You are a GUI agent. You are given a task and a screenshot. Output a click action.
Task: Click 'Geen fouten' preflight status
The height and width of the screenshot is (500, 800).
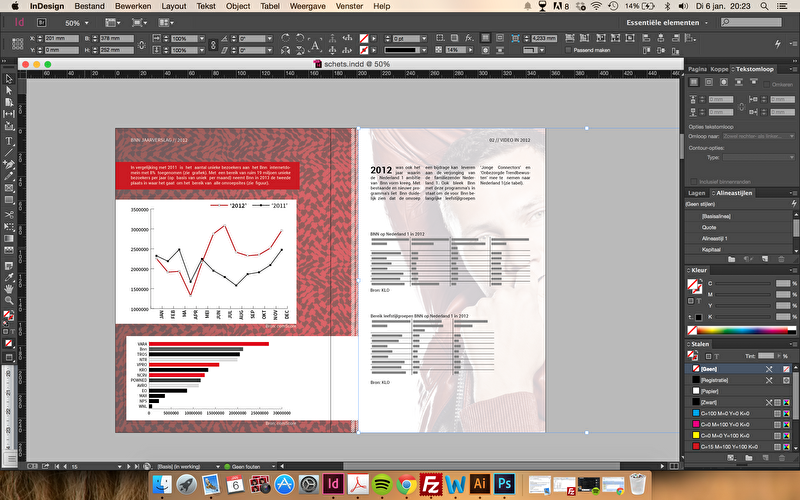click(x=245, y=466)
